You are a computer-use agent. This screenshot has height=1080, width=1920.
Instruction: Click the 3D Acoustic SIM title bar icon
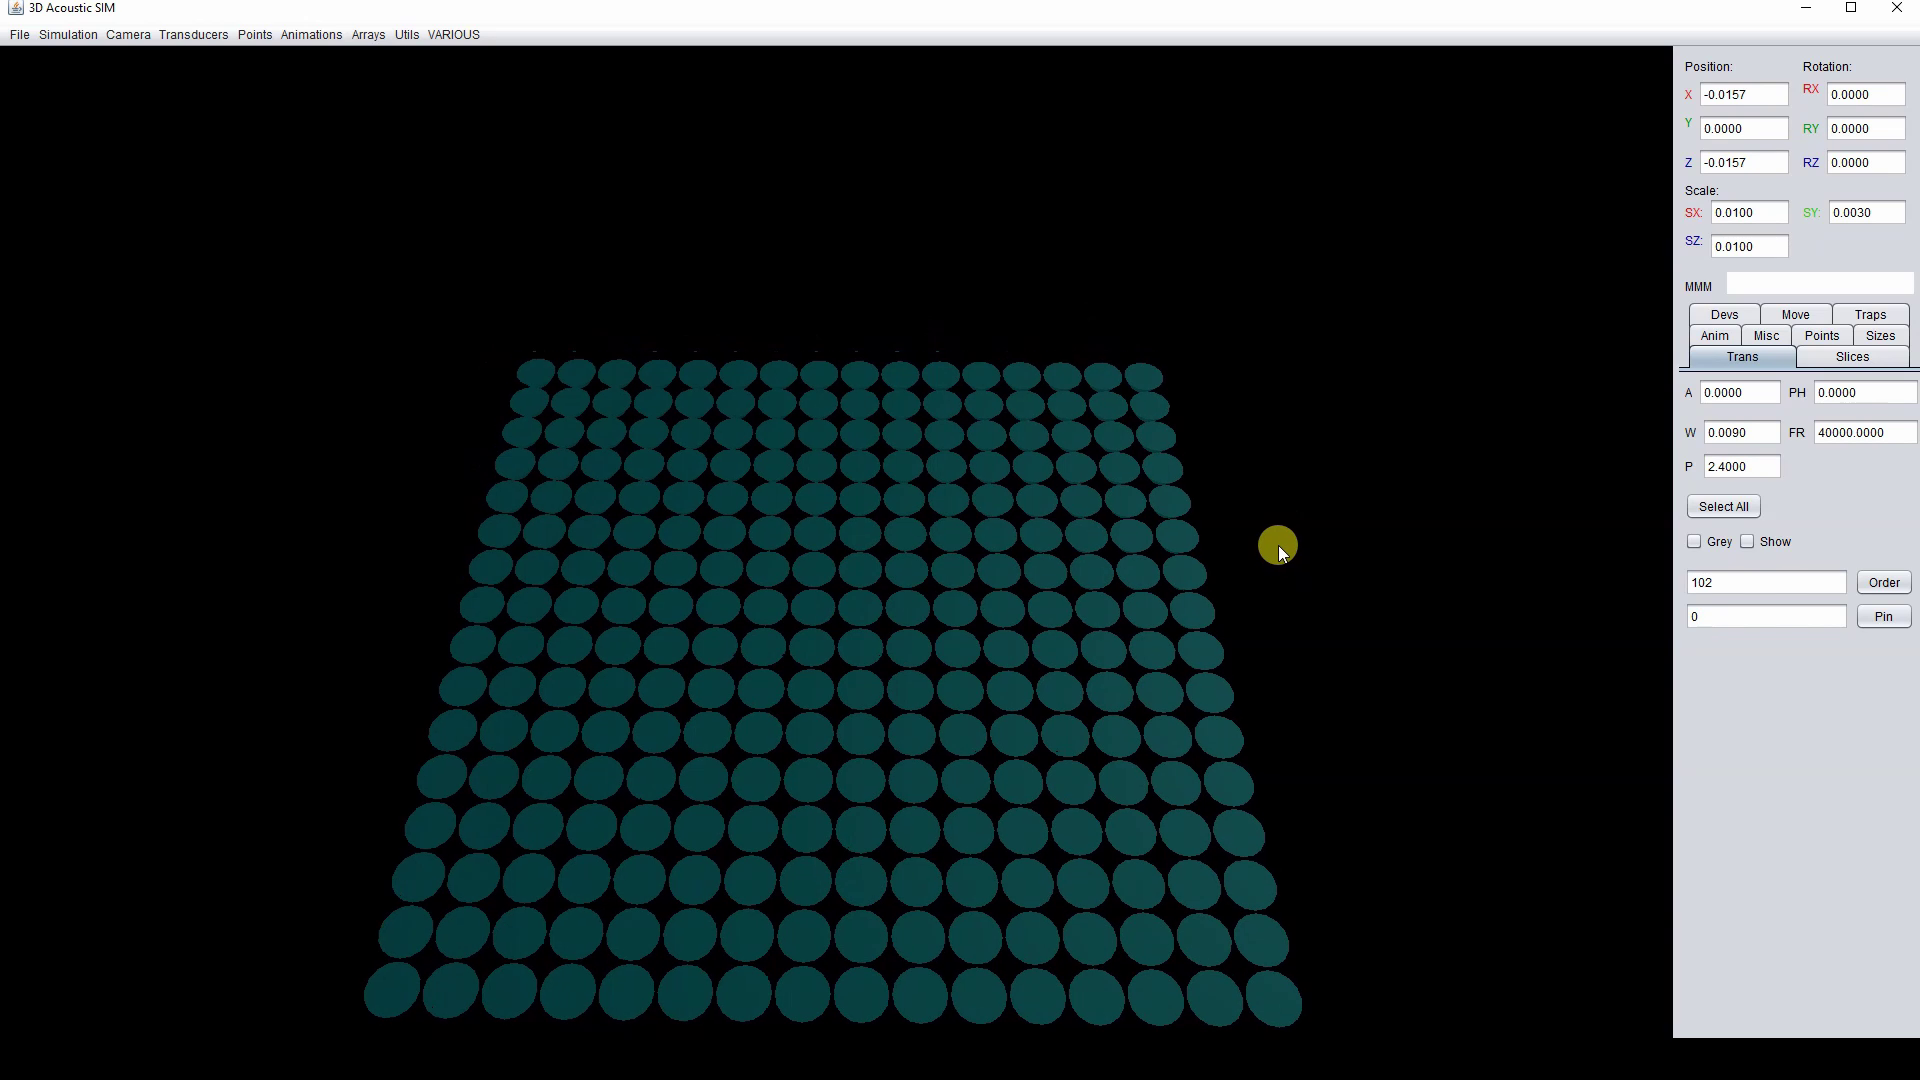tap(15, 8)
